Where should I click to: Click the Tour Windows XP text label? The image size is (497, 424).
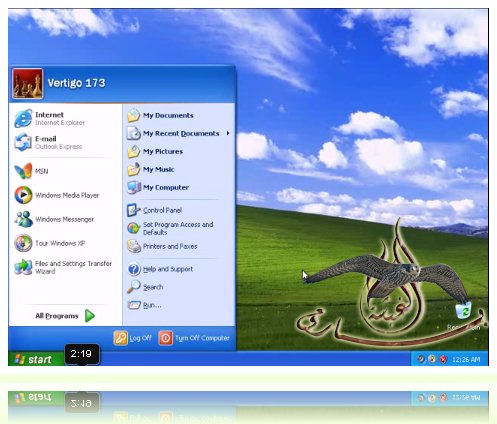(x=60, y=243)
